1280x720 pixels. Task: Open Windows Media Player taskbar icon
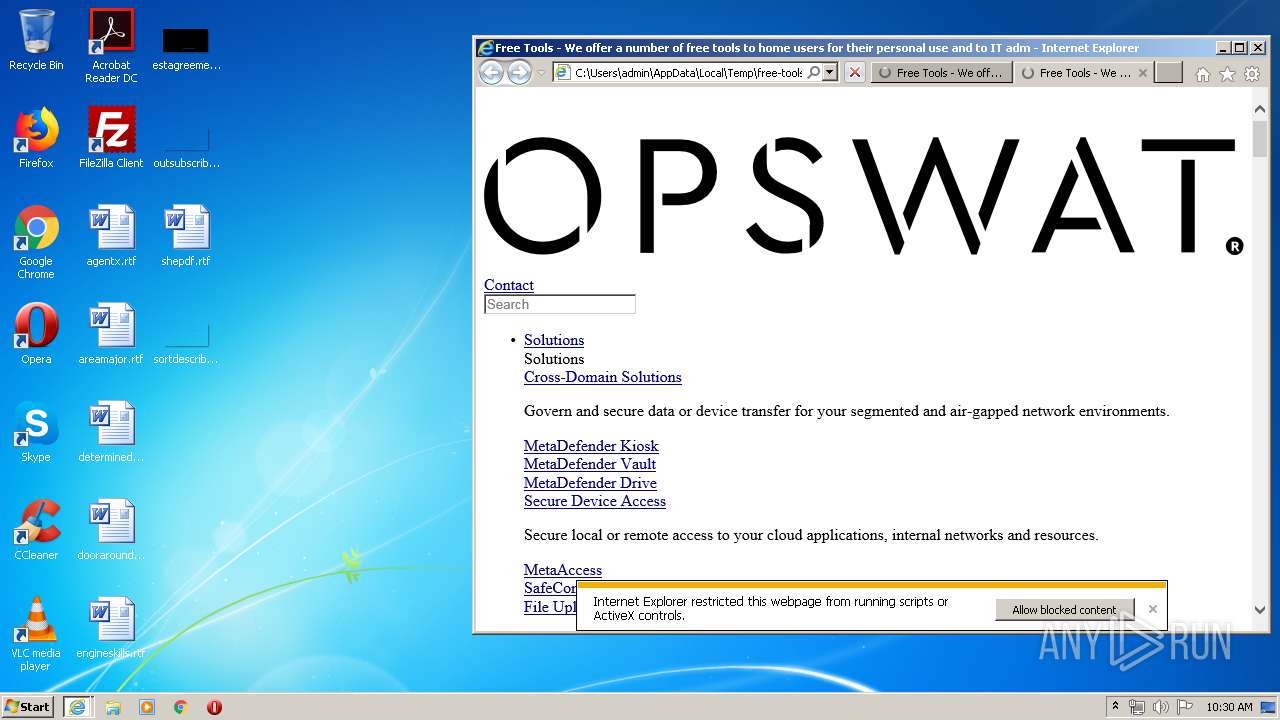point(146,706)
